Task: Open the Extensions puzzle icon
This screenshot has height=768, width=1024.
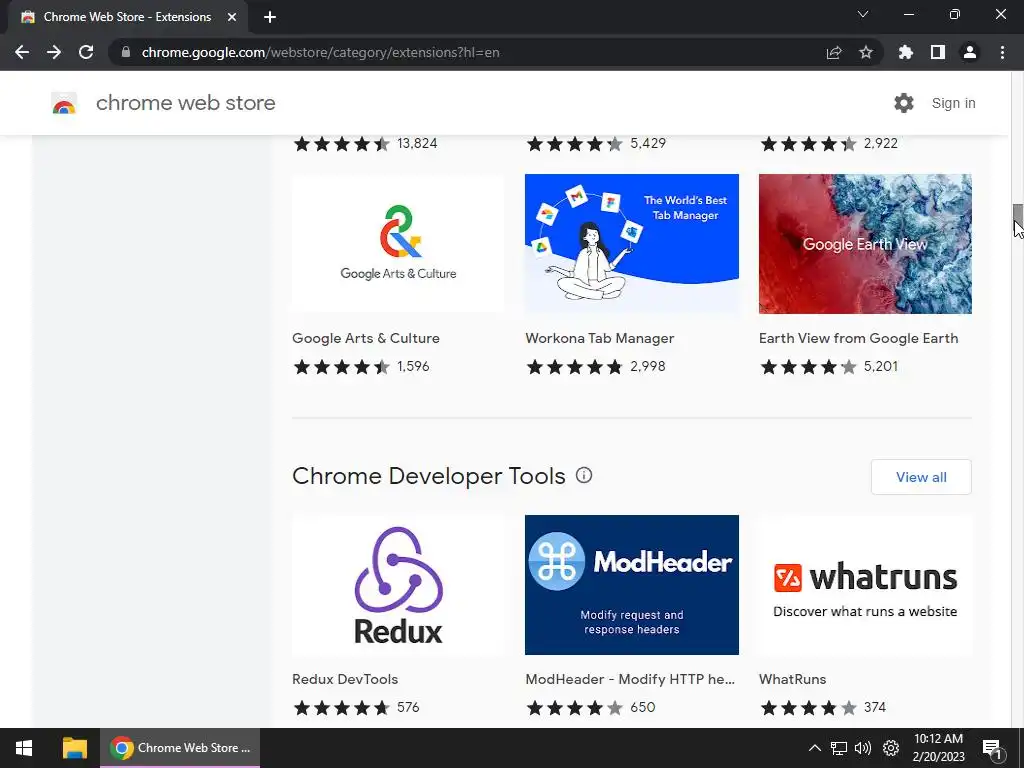Action: (x=906, y=52)
